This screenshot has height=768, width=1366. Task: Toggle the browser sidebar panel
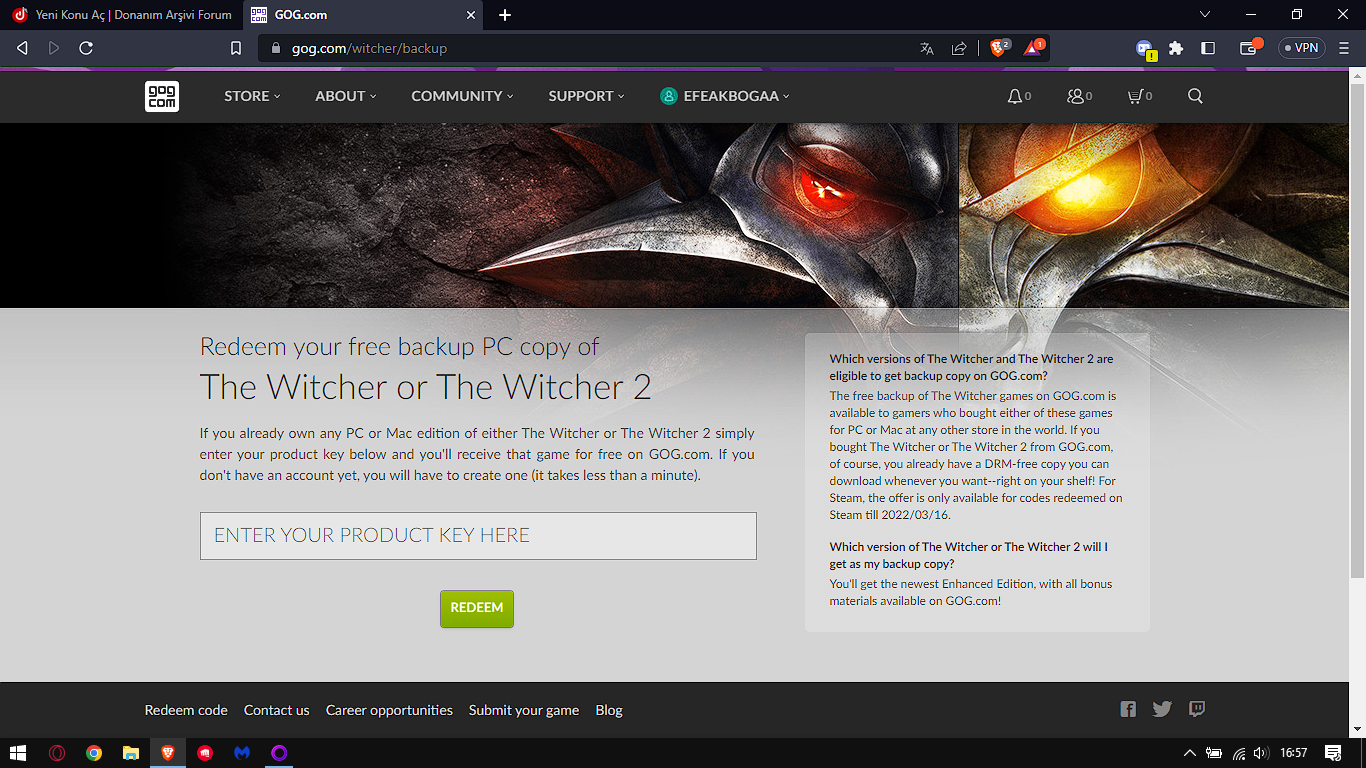pos(1208,48)
